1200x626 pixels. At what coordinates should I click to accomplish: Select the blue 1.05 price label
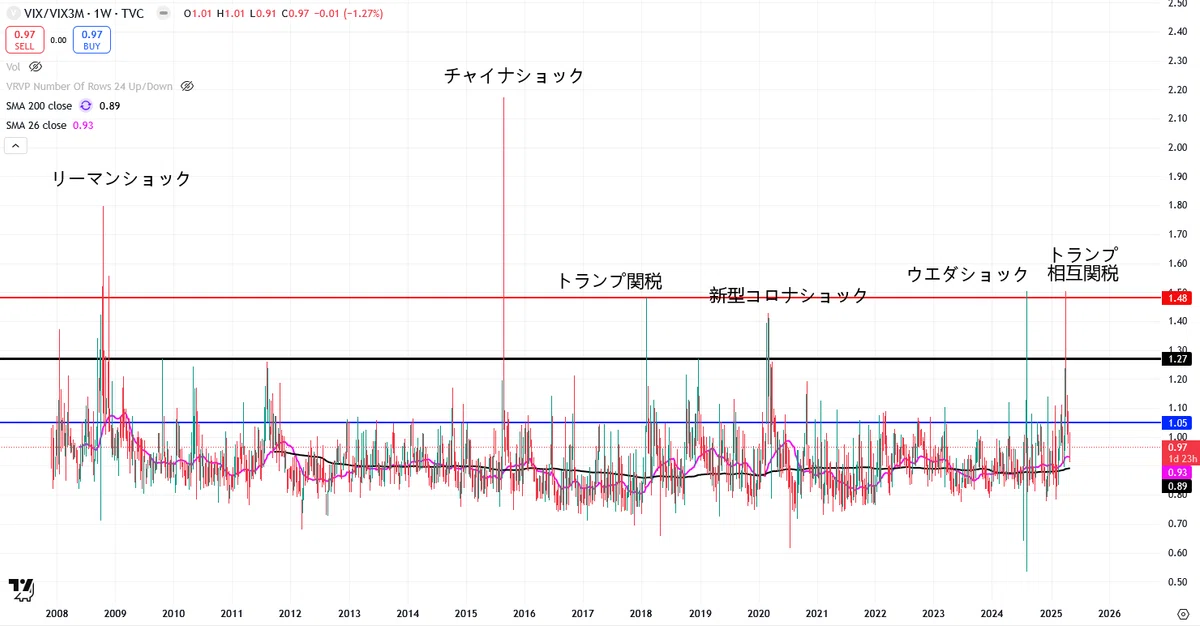(1177, 422)
